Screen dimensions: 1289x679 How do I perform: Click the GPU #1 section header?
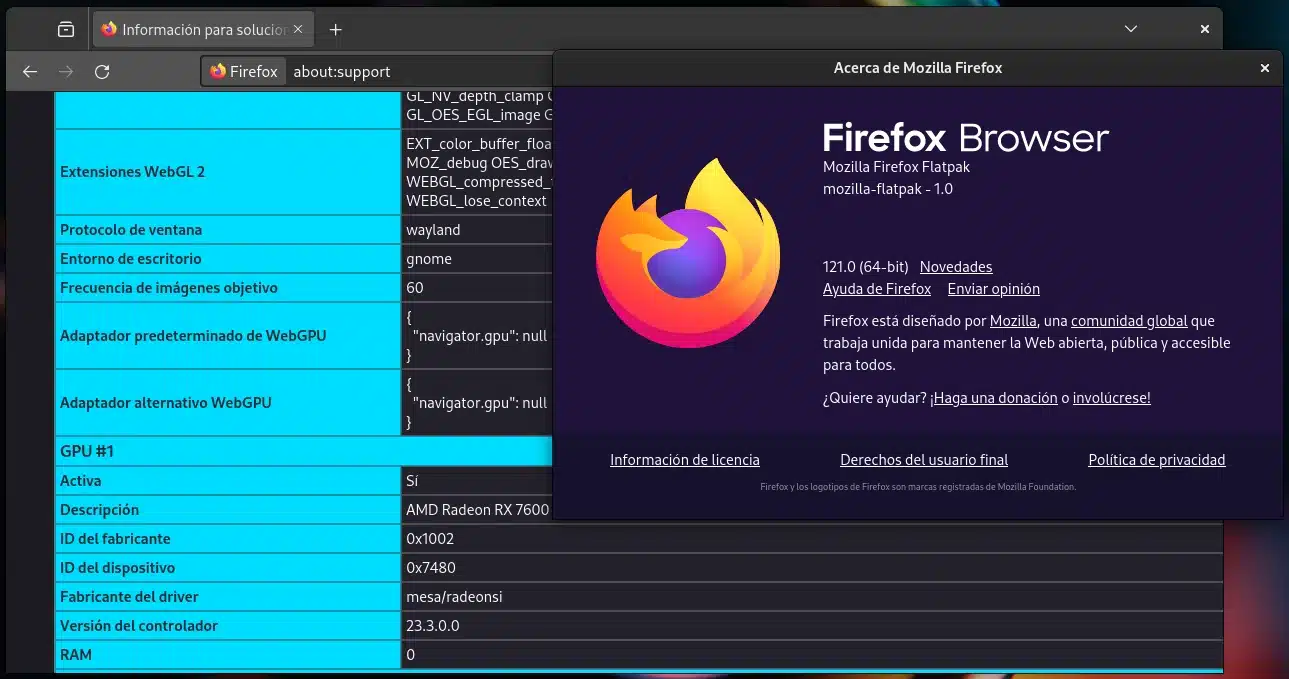(304, 451)
